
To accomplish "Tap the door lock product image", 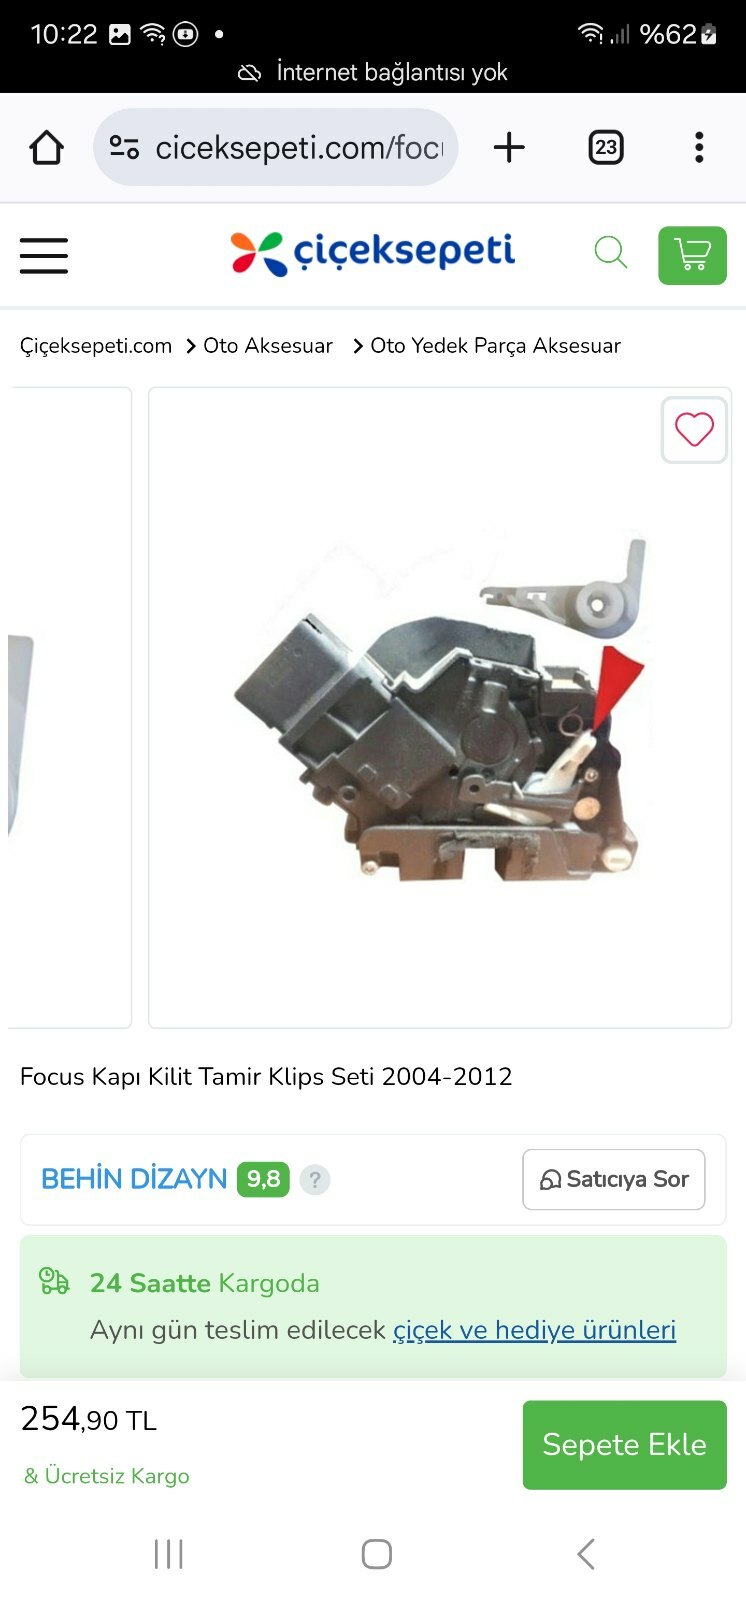I will [440, 708].
